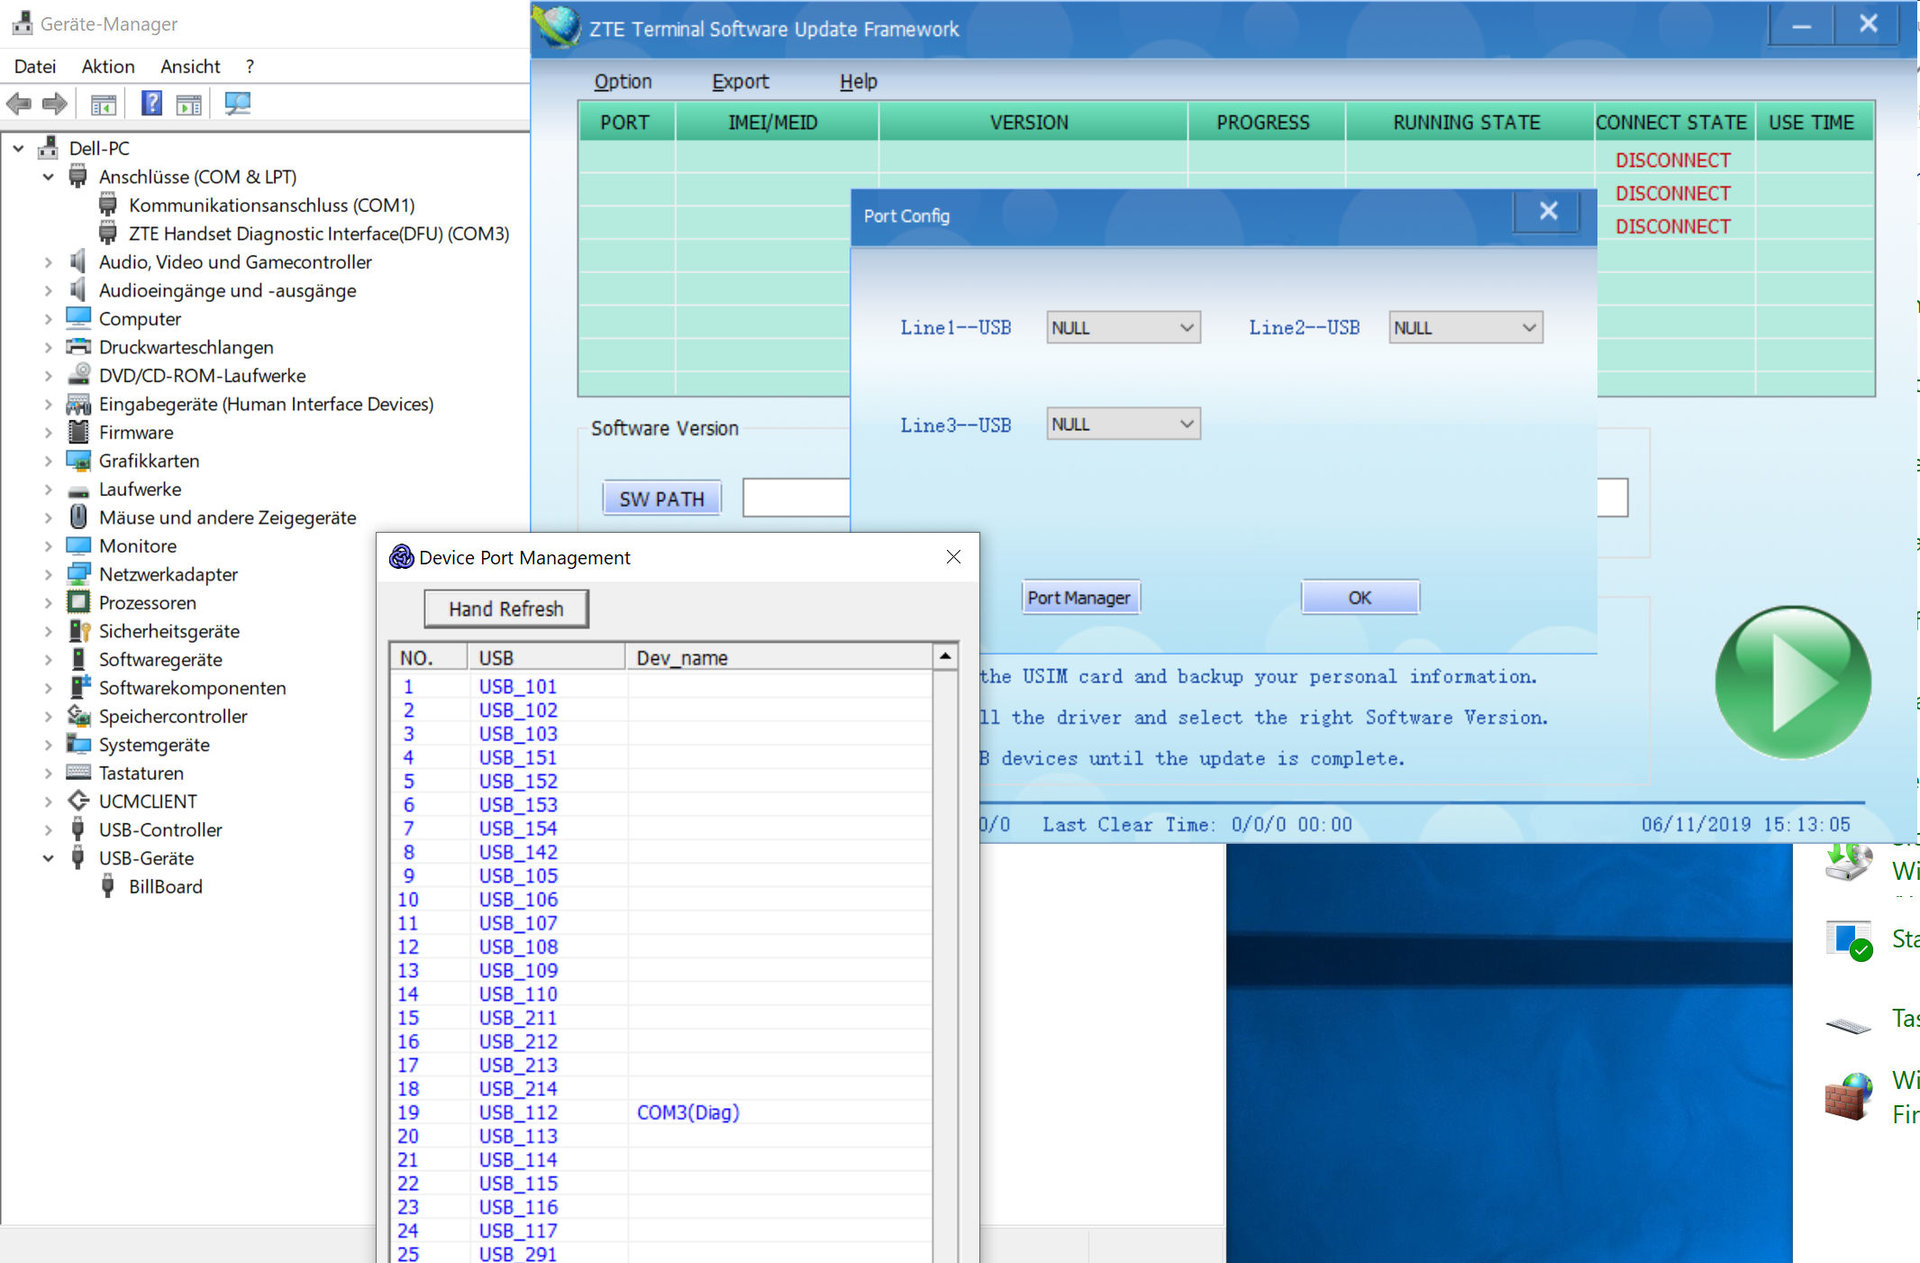Click the properties pane icon in Geräte-Manager toolbar

(x=189, y=104)
